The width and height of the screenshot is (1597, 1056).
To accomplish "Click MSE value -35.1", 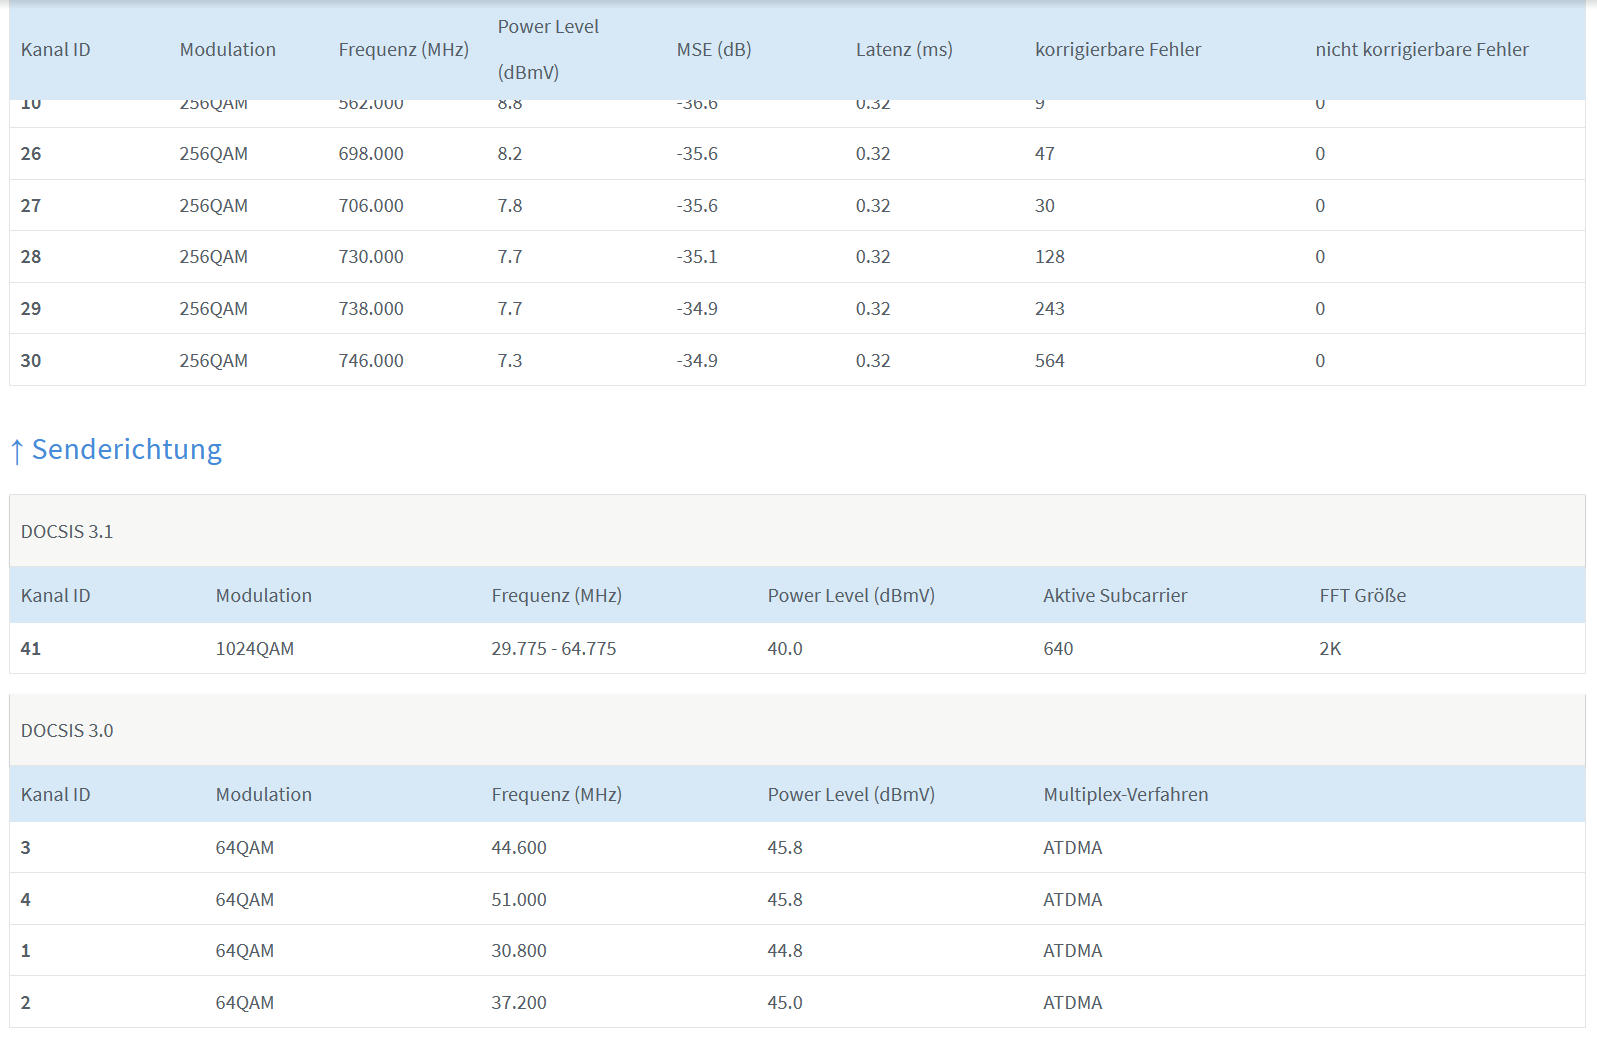I will [x=697, y=257].
